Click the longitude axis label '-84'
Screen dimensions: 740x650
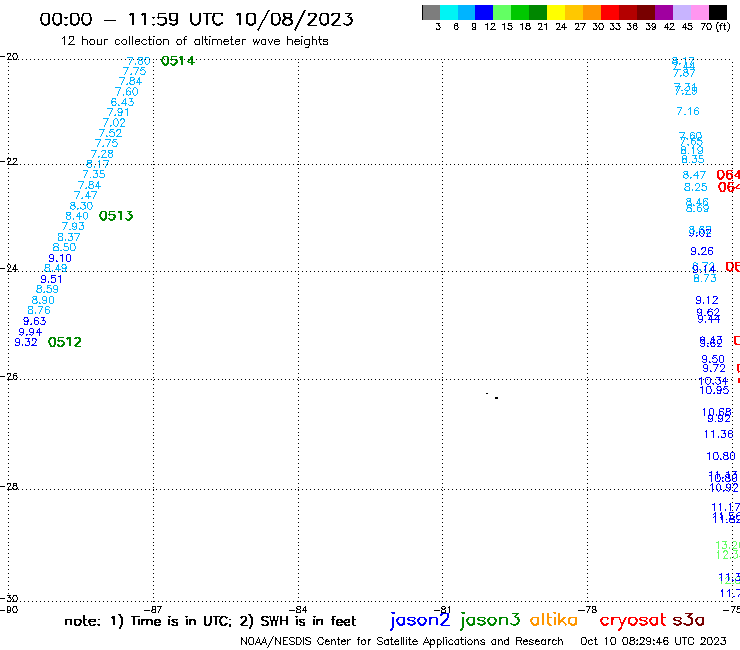pyautogui.click(x=298, y=609)
